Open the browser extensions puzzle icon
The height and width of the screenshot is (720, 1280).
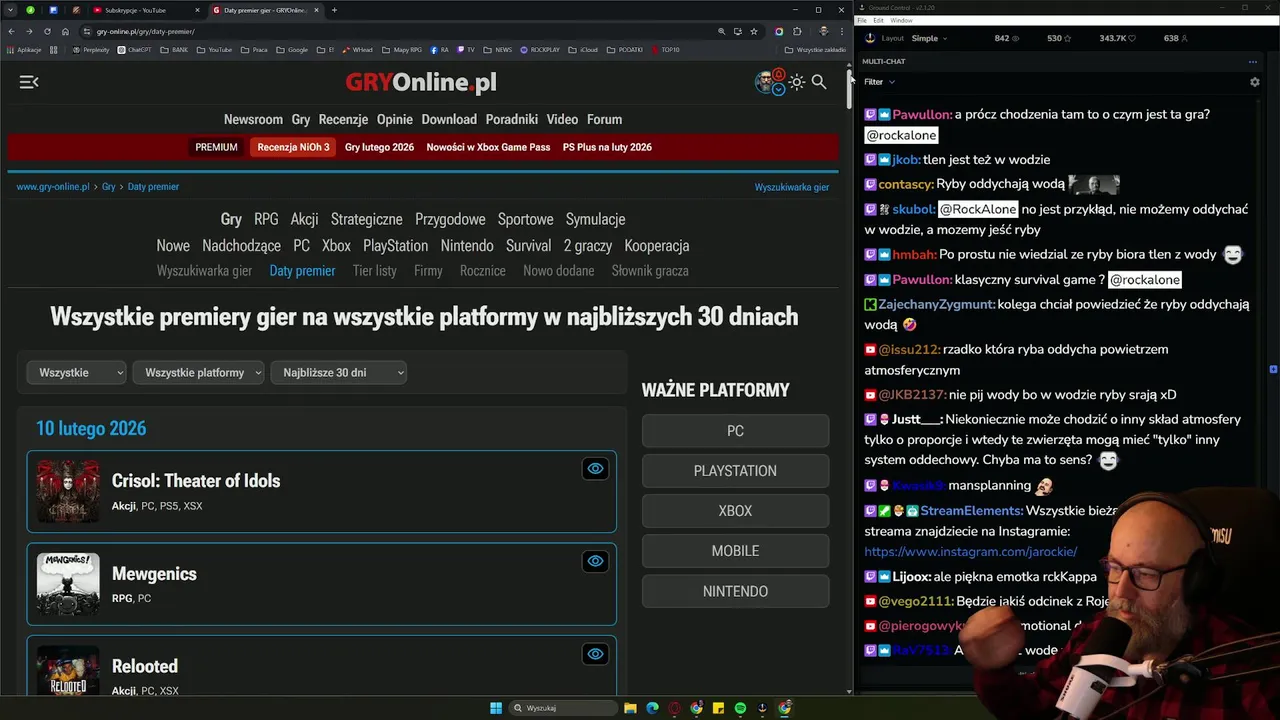tap(797, 31)
